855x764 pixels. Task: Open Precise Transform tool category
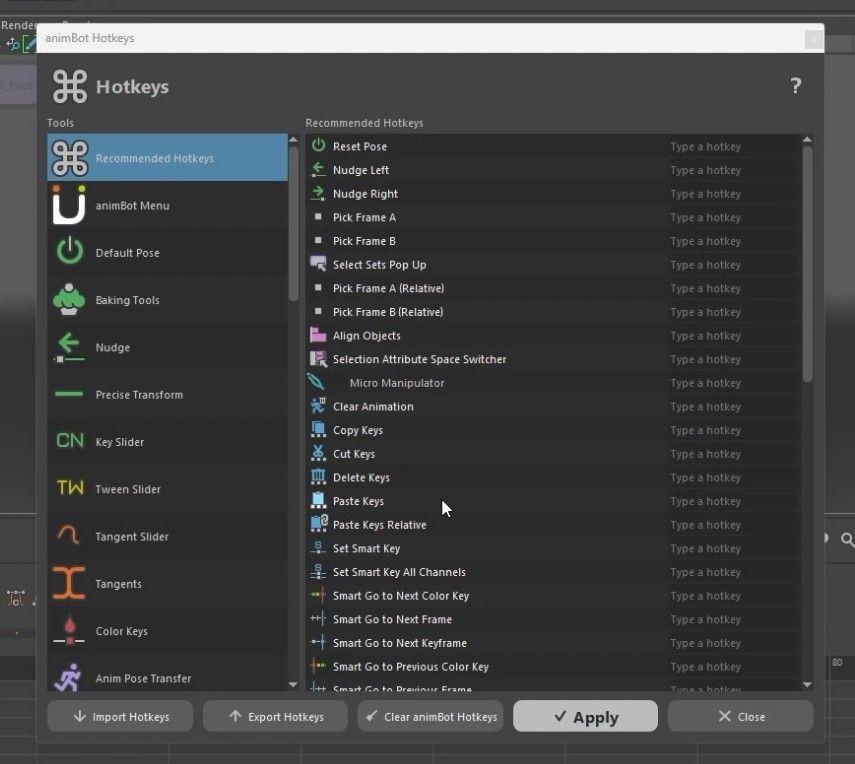click(x=167, y=394)
